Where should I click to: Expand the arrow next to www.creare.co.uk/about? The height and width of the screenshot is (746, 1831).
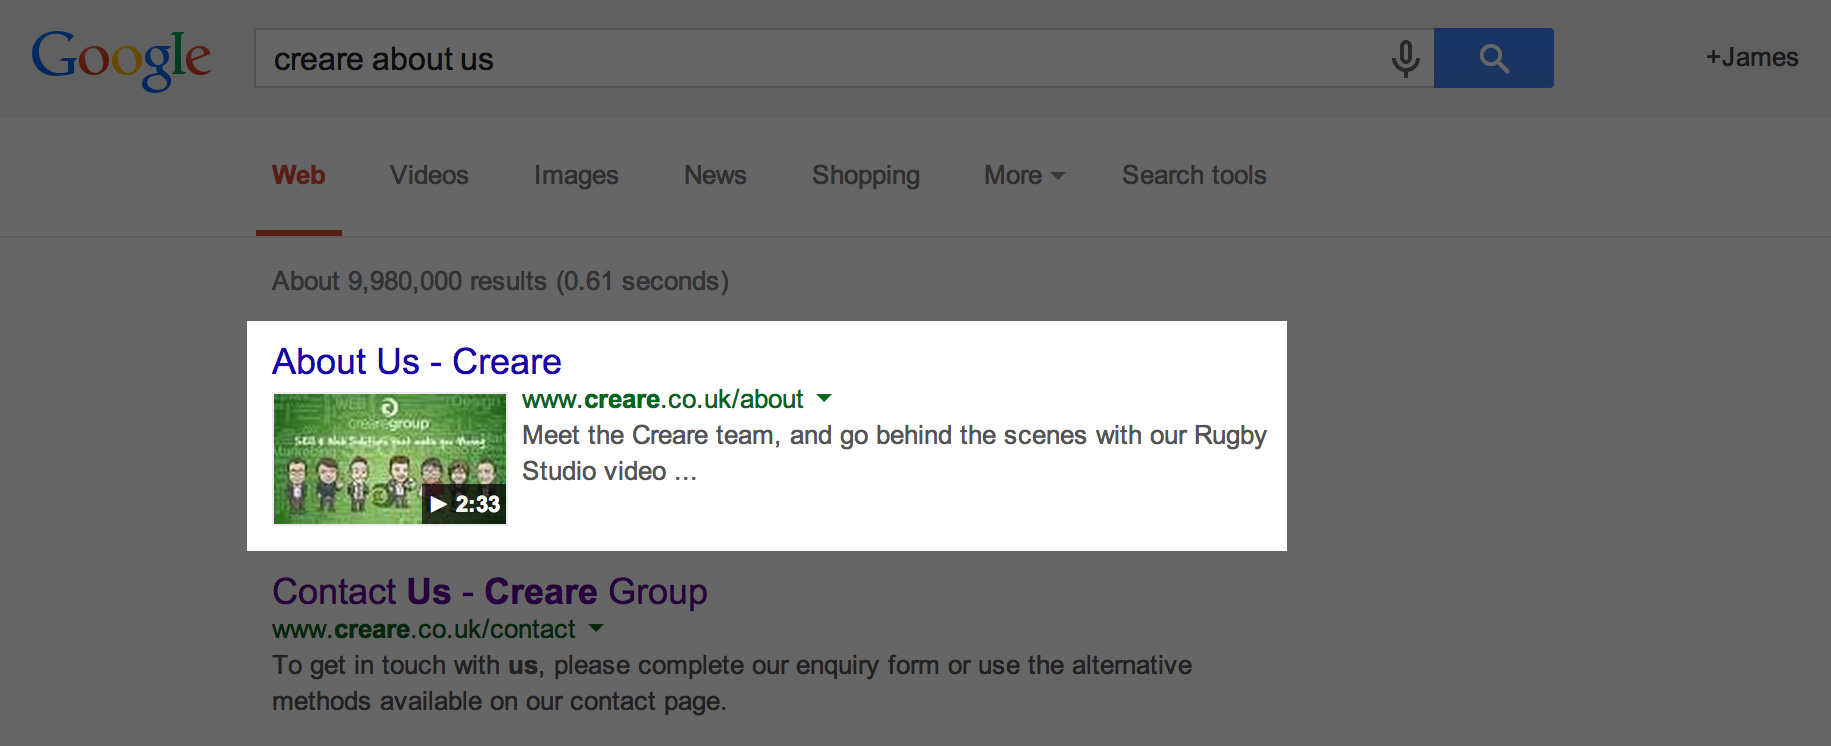(824, 398)
